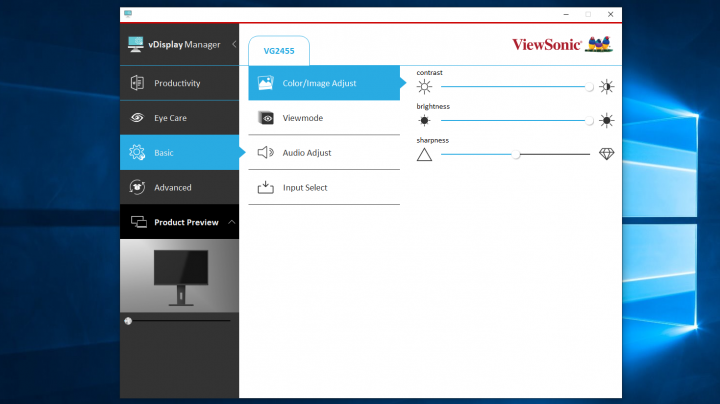Viewport: 720px width, 404px height.
Task: Click the ViewSonic birds logo
Action: pos(599,44)
